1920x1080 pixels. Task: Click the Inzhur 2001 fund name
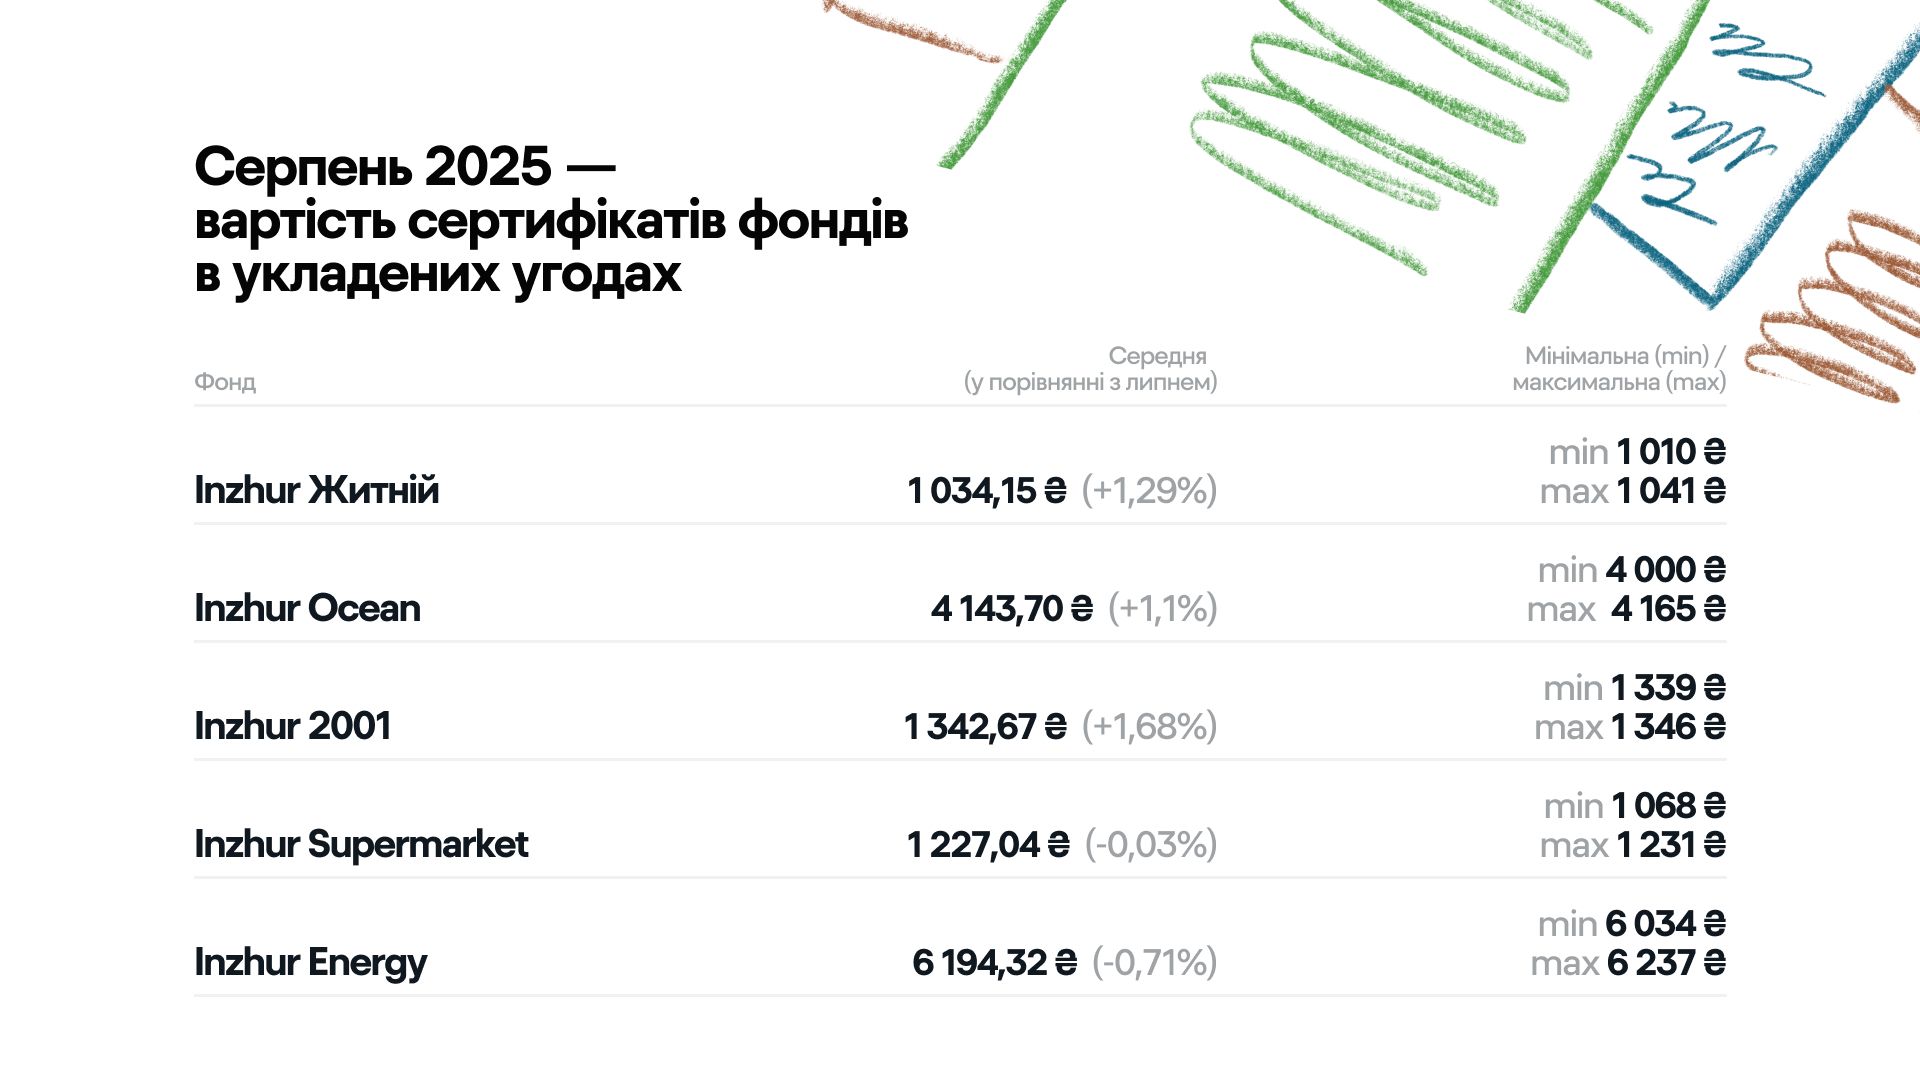coord(292,726)
